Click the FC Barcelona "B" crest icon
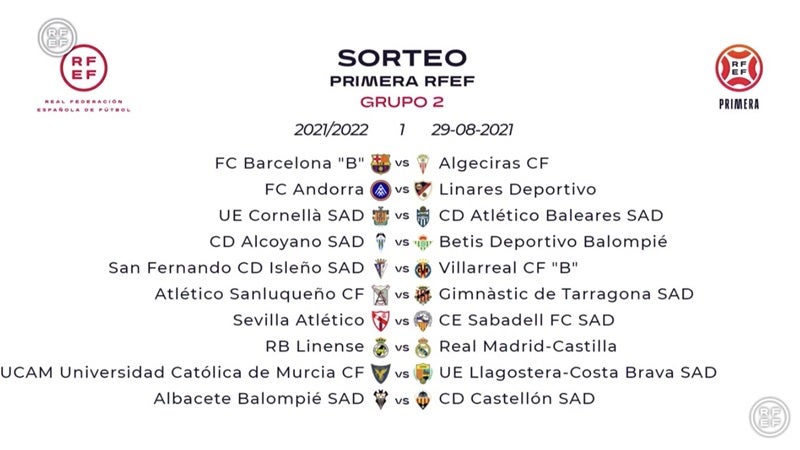Image resolution: width=800 pixels, height=450 pixels. click(380, 163)
